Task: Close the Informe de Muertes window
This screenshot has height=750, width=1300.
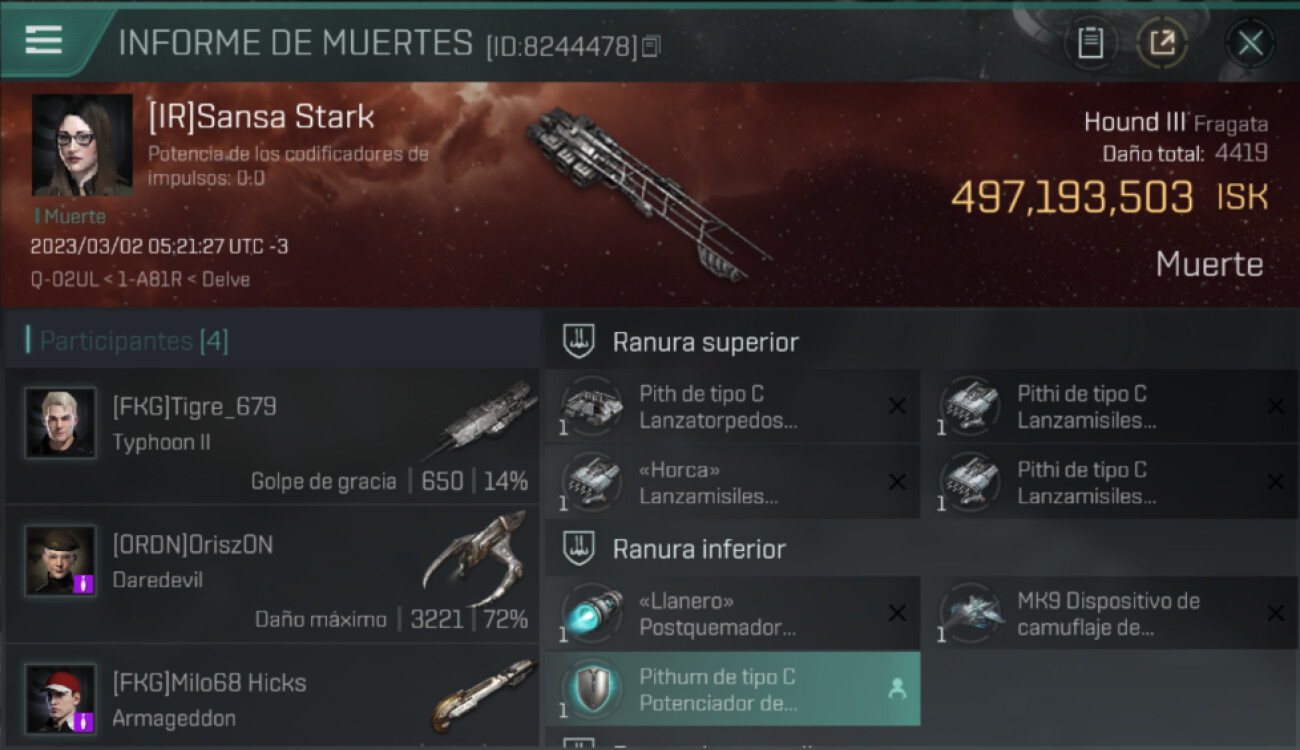Action: pos(1250,43)
